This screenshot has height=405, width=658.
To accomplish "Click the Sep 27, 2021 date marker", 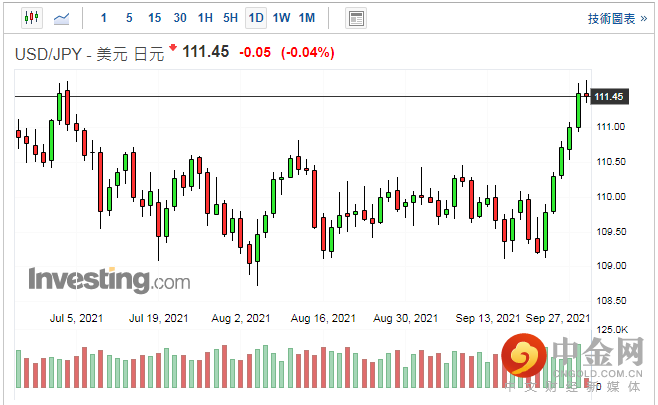I will point(558,318).
